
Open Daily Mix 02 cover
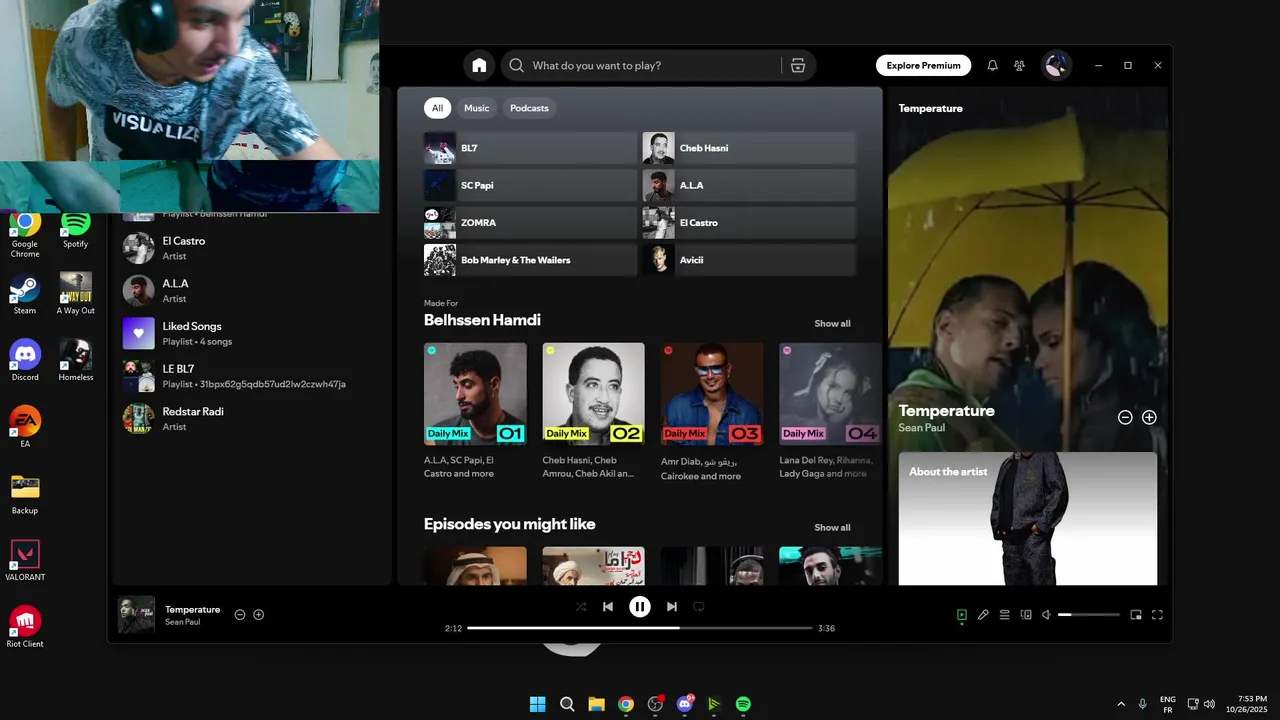point(594,394)
